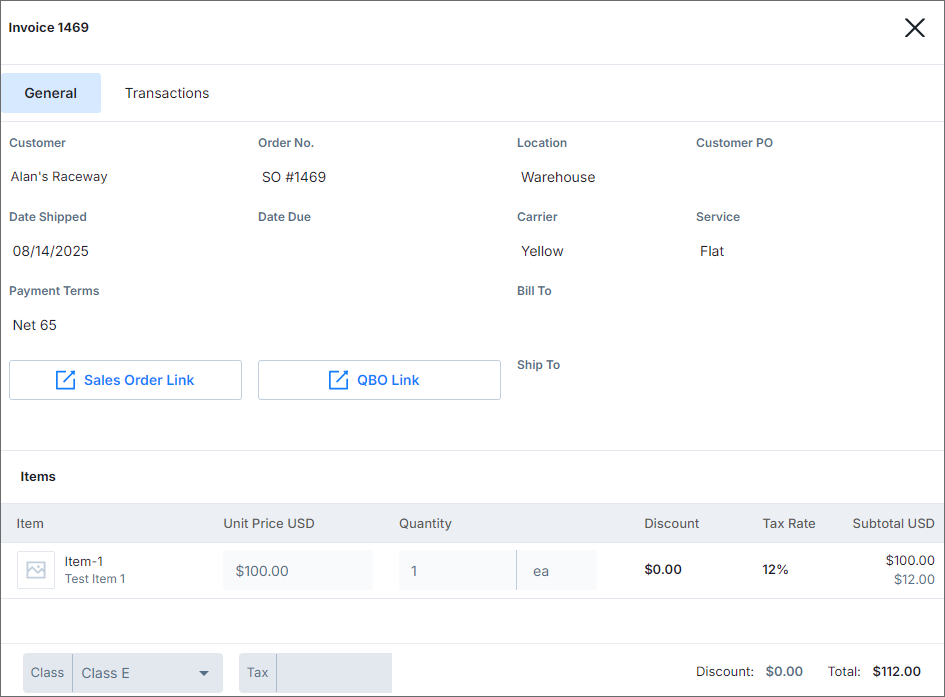Open the Class dropdown to change Class E
Viewport: 945px width, 697px height.
tap(145, 672)
